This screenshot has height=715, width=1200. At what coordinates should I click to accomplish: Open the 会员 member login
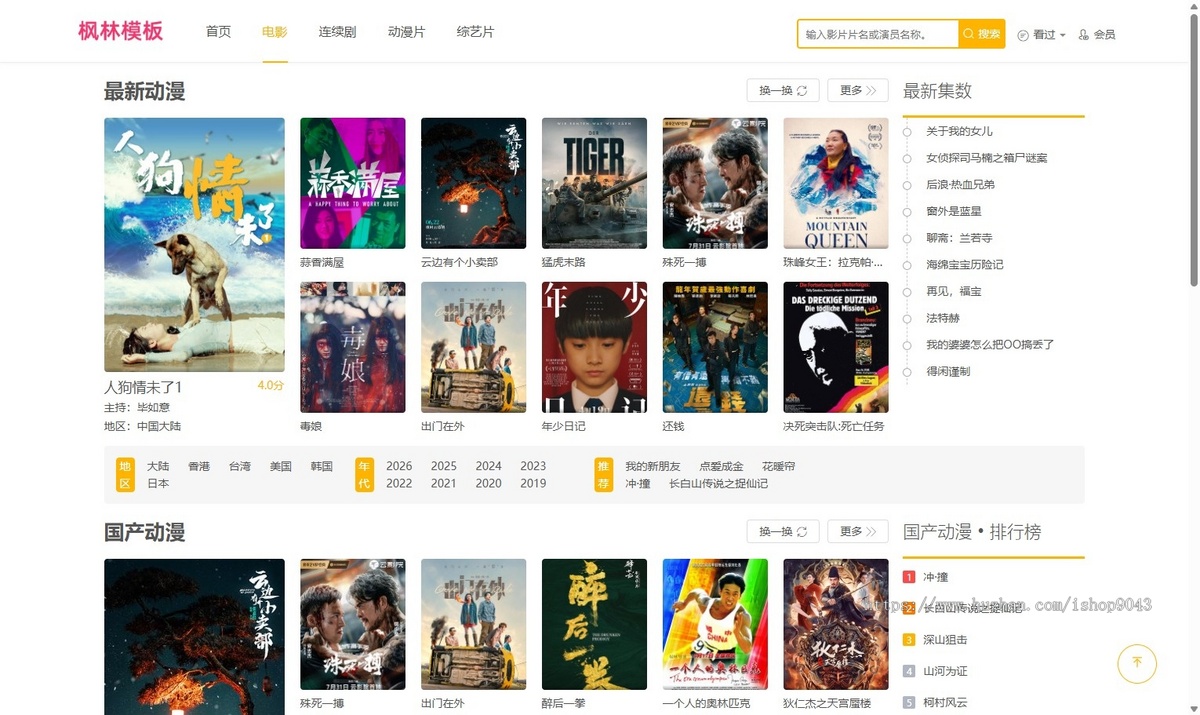tap(1097, 34)
